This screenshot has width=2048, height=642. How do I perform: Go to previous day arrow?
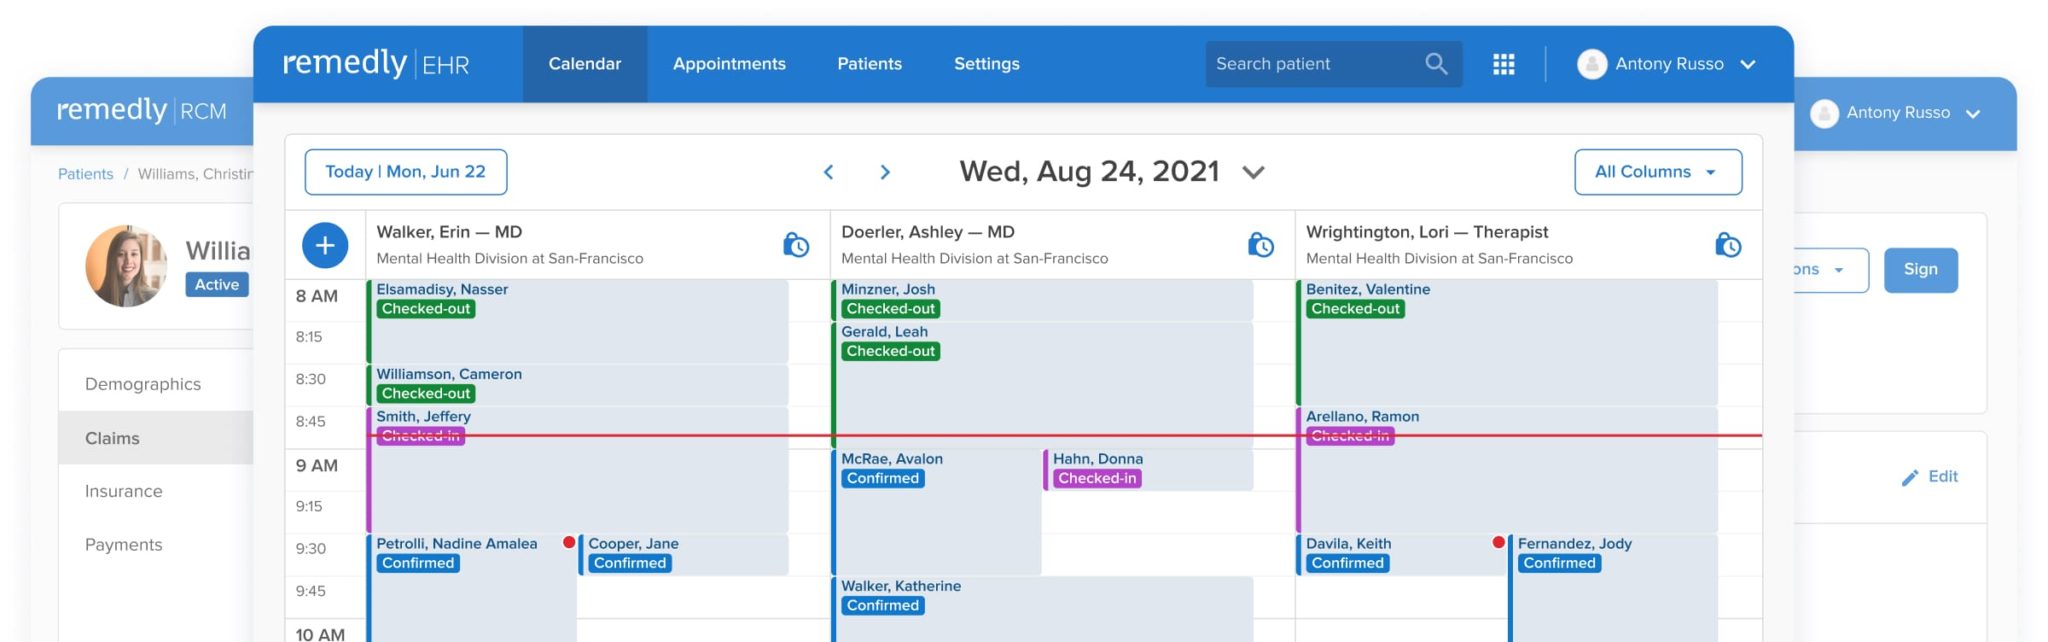point(828,172)
